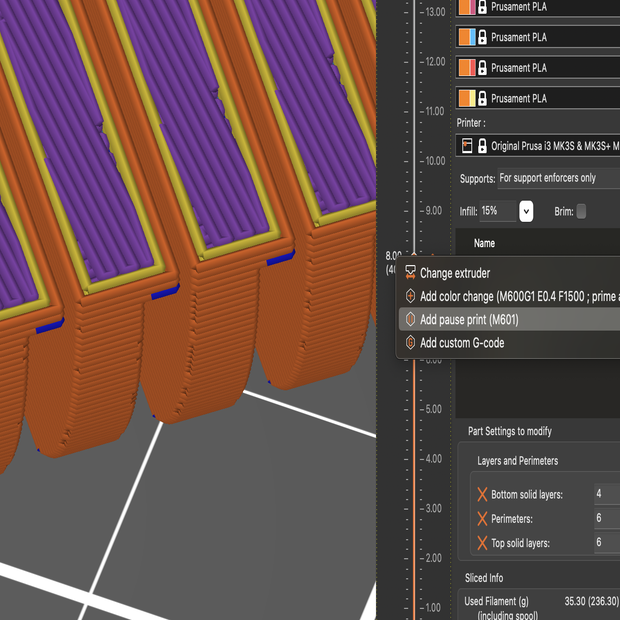The width and height of the screenshot is (620, 620).
Task: Remove the Bottom solid layers override
Action: click(x=482, y=495)
